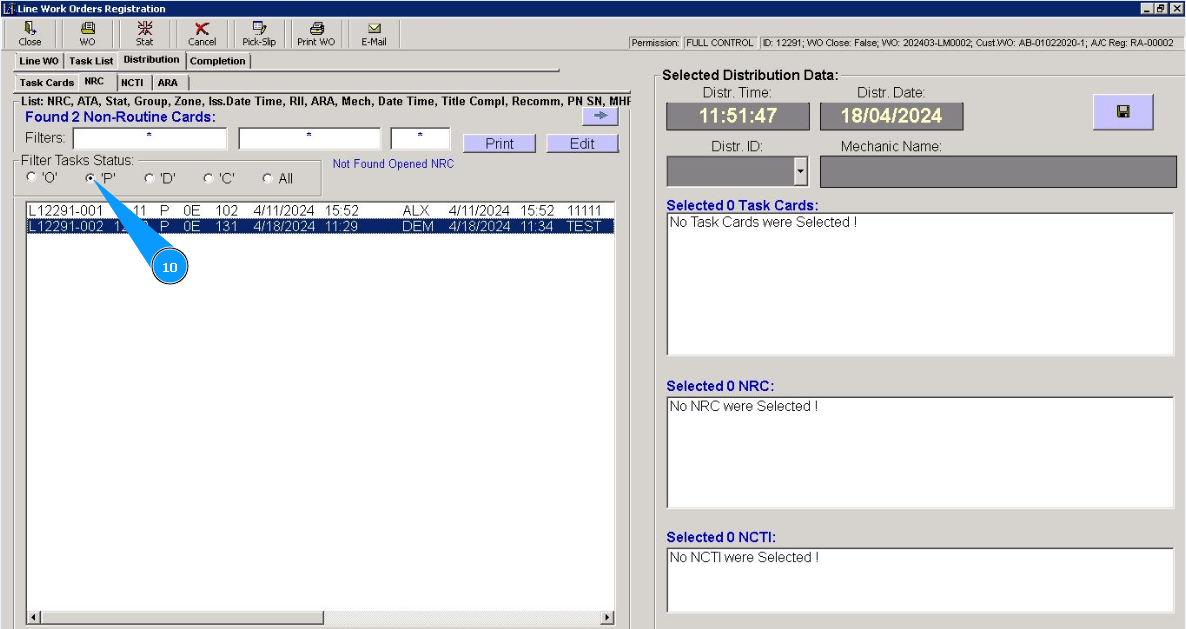Open the ARA sub-tab

(168, 82)
